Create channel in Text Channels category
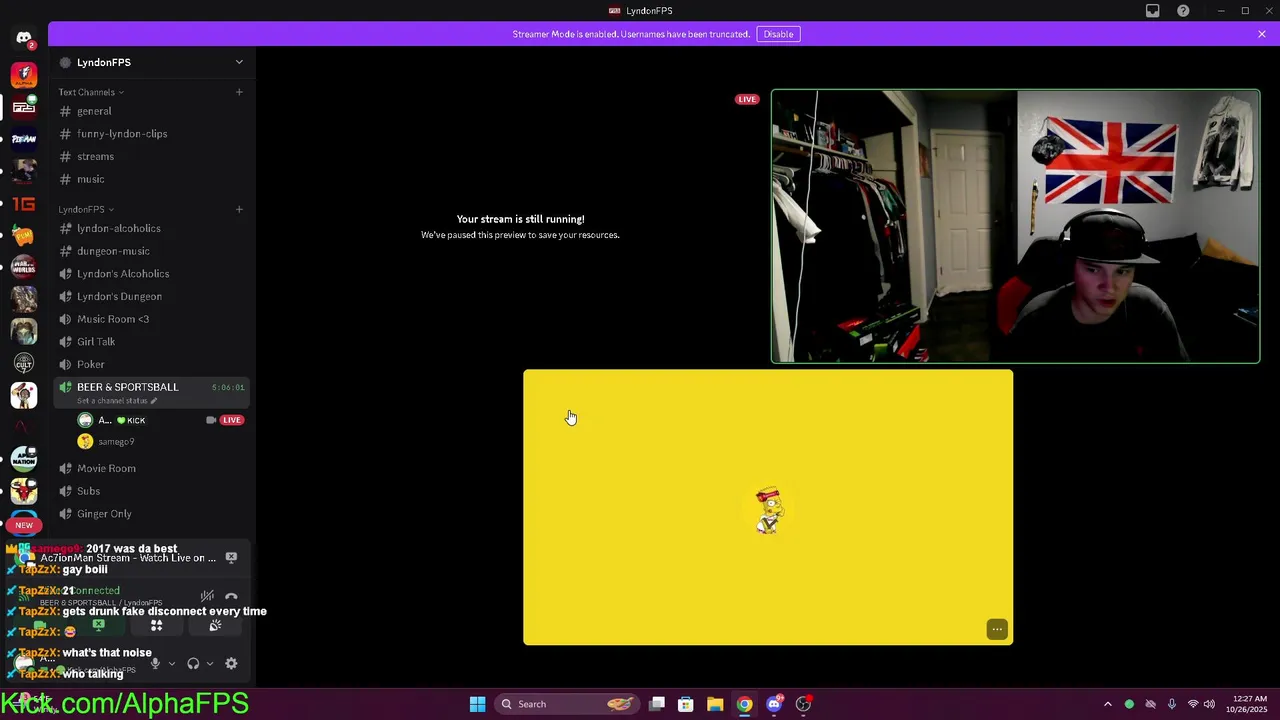The height and width of the screenshot is (720, 1280). pos(239,92)
